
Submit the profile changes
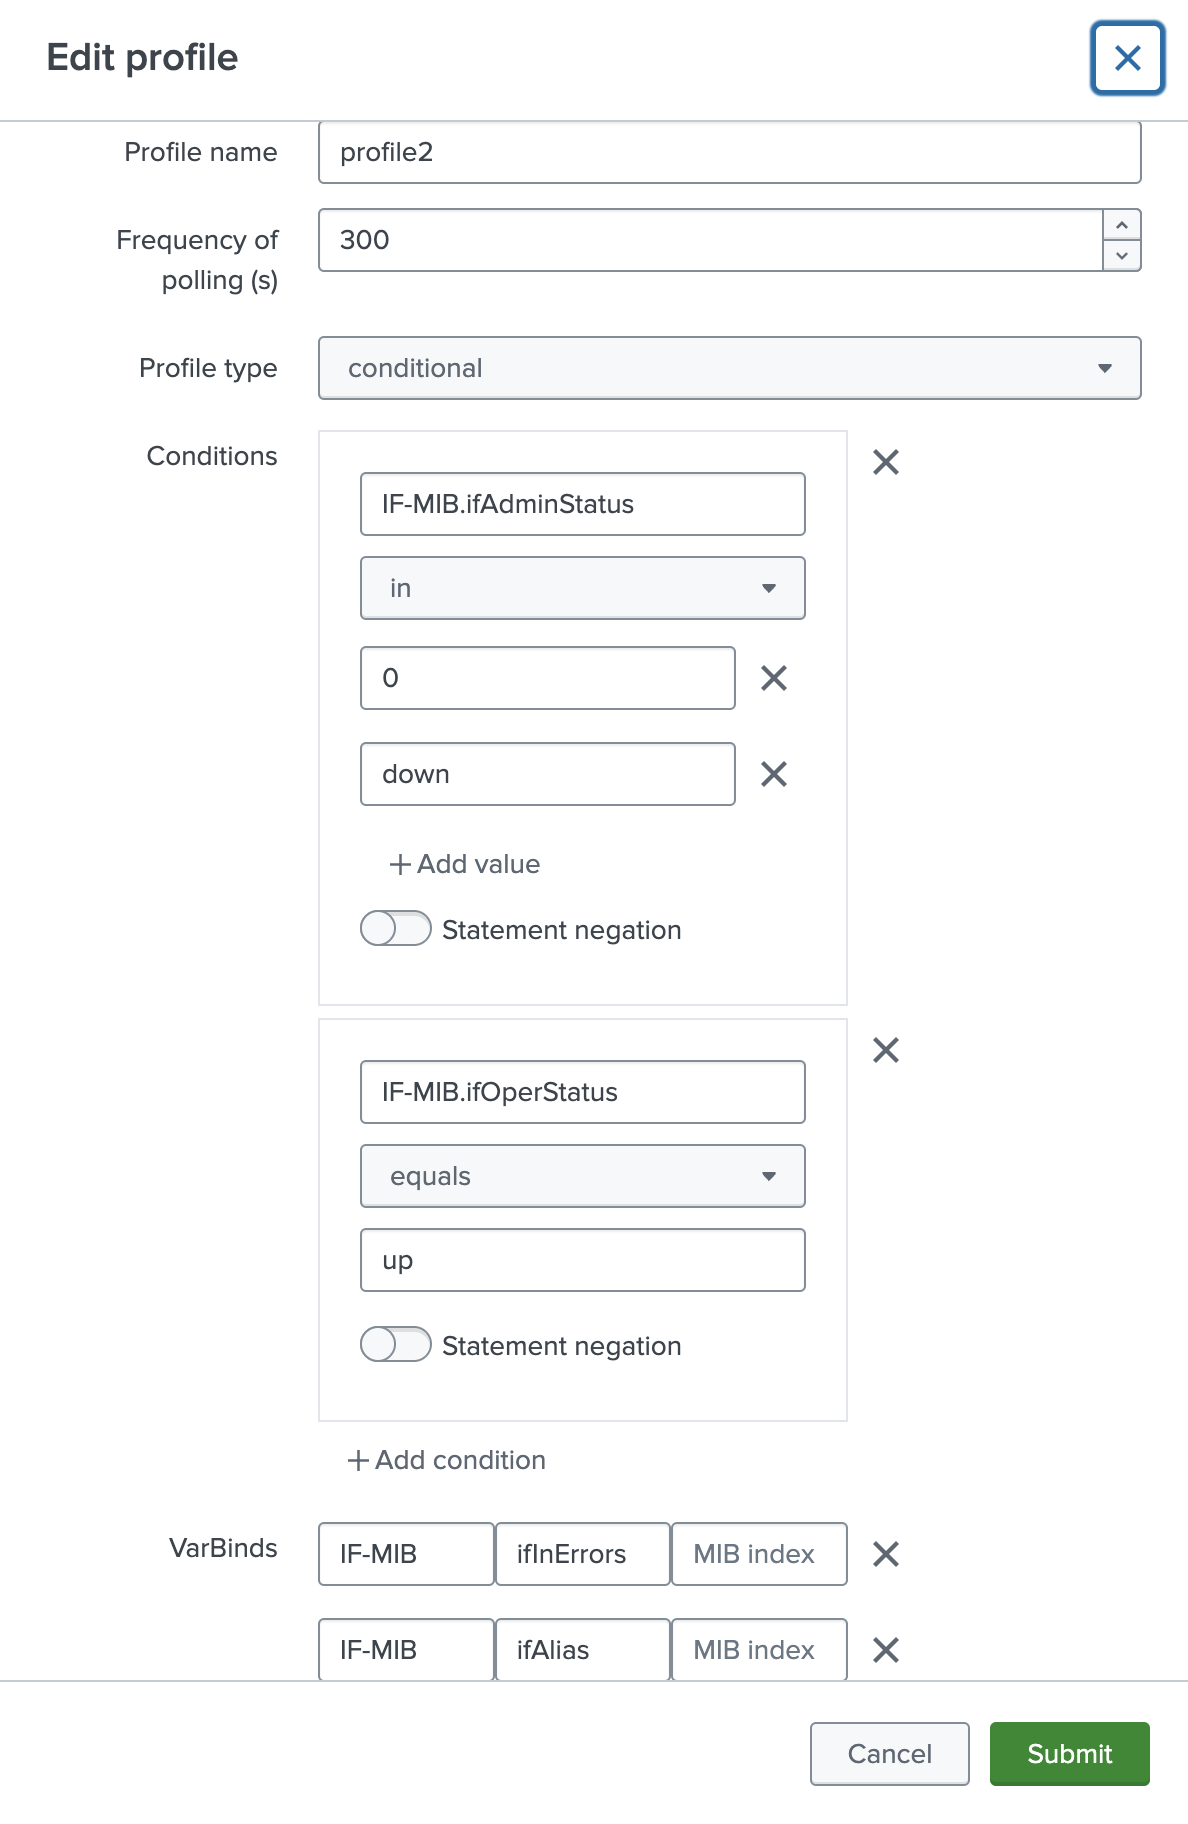tap(1068, 1754)
